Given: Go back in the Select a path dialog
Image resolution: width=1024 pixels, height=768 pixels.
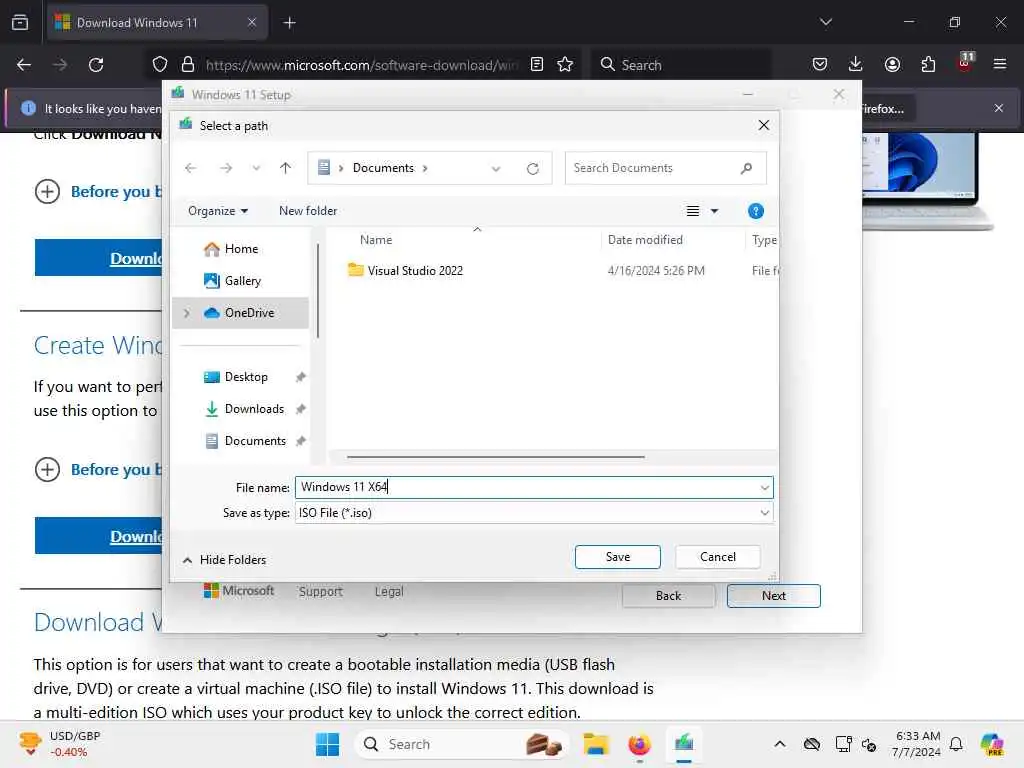Looking at the screenshot, I should 191,168.
